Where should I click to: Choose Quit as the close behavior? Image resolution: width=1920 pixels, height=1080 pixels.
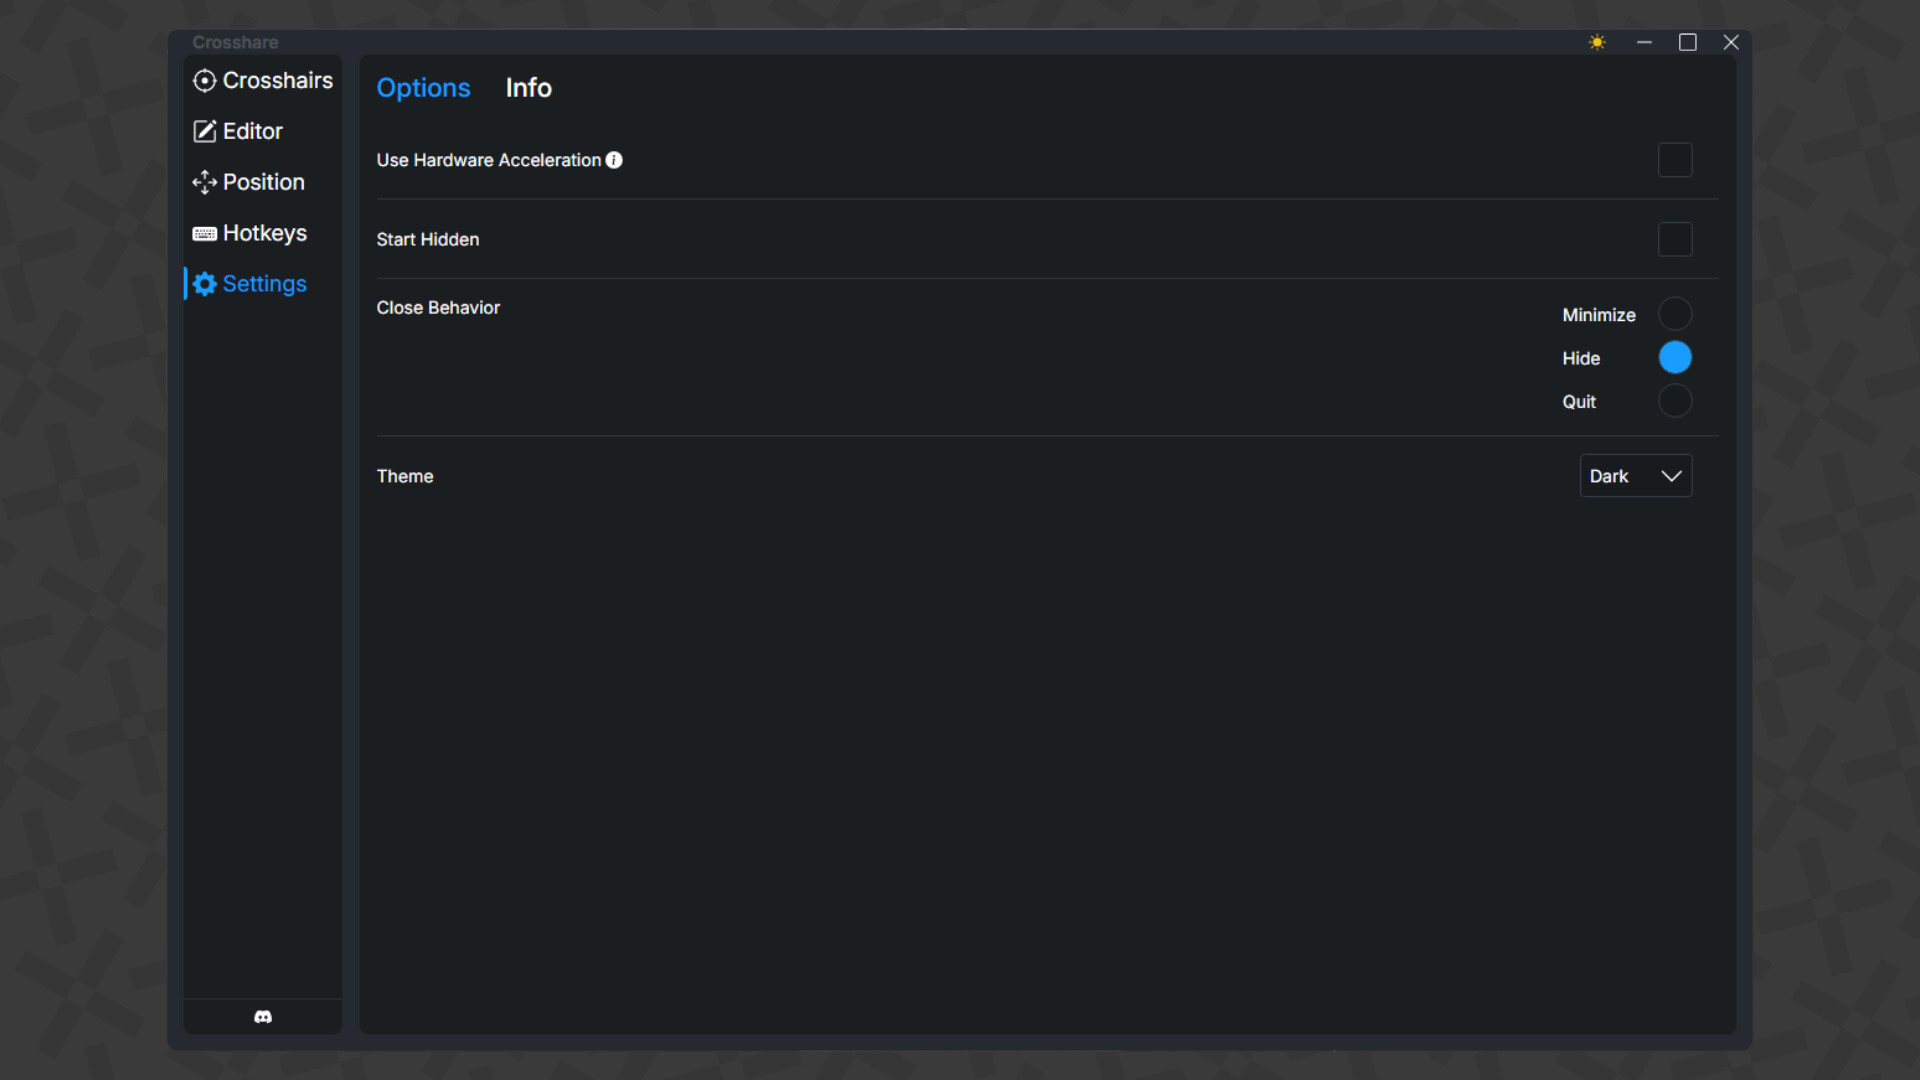1675,401
